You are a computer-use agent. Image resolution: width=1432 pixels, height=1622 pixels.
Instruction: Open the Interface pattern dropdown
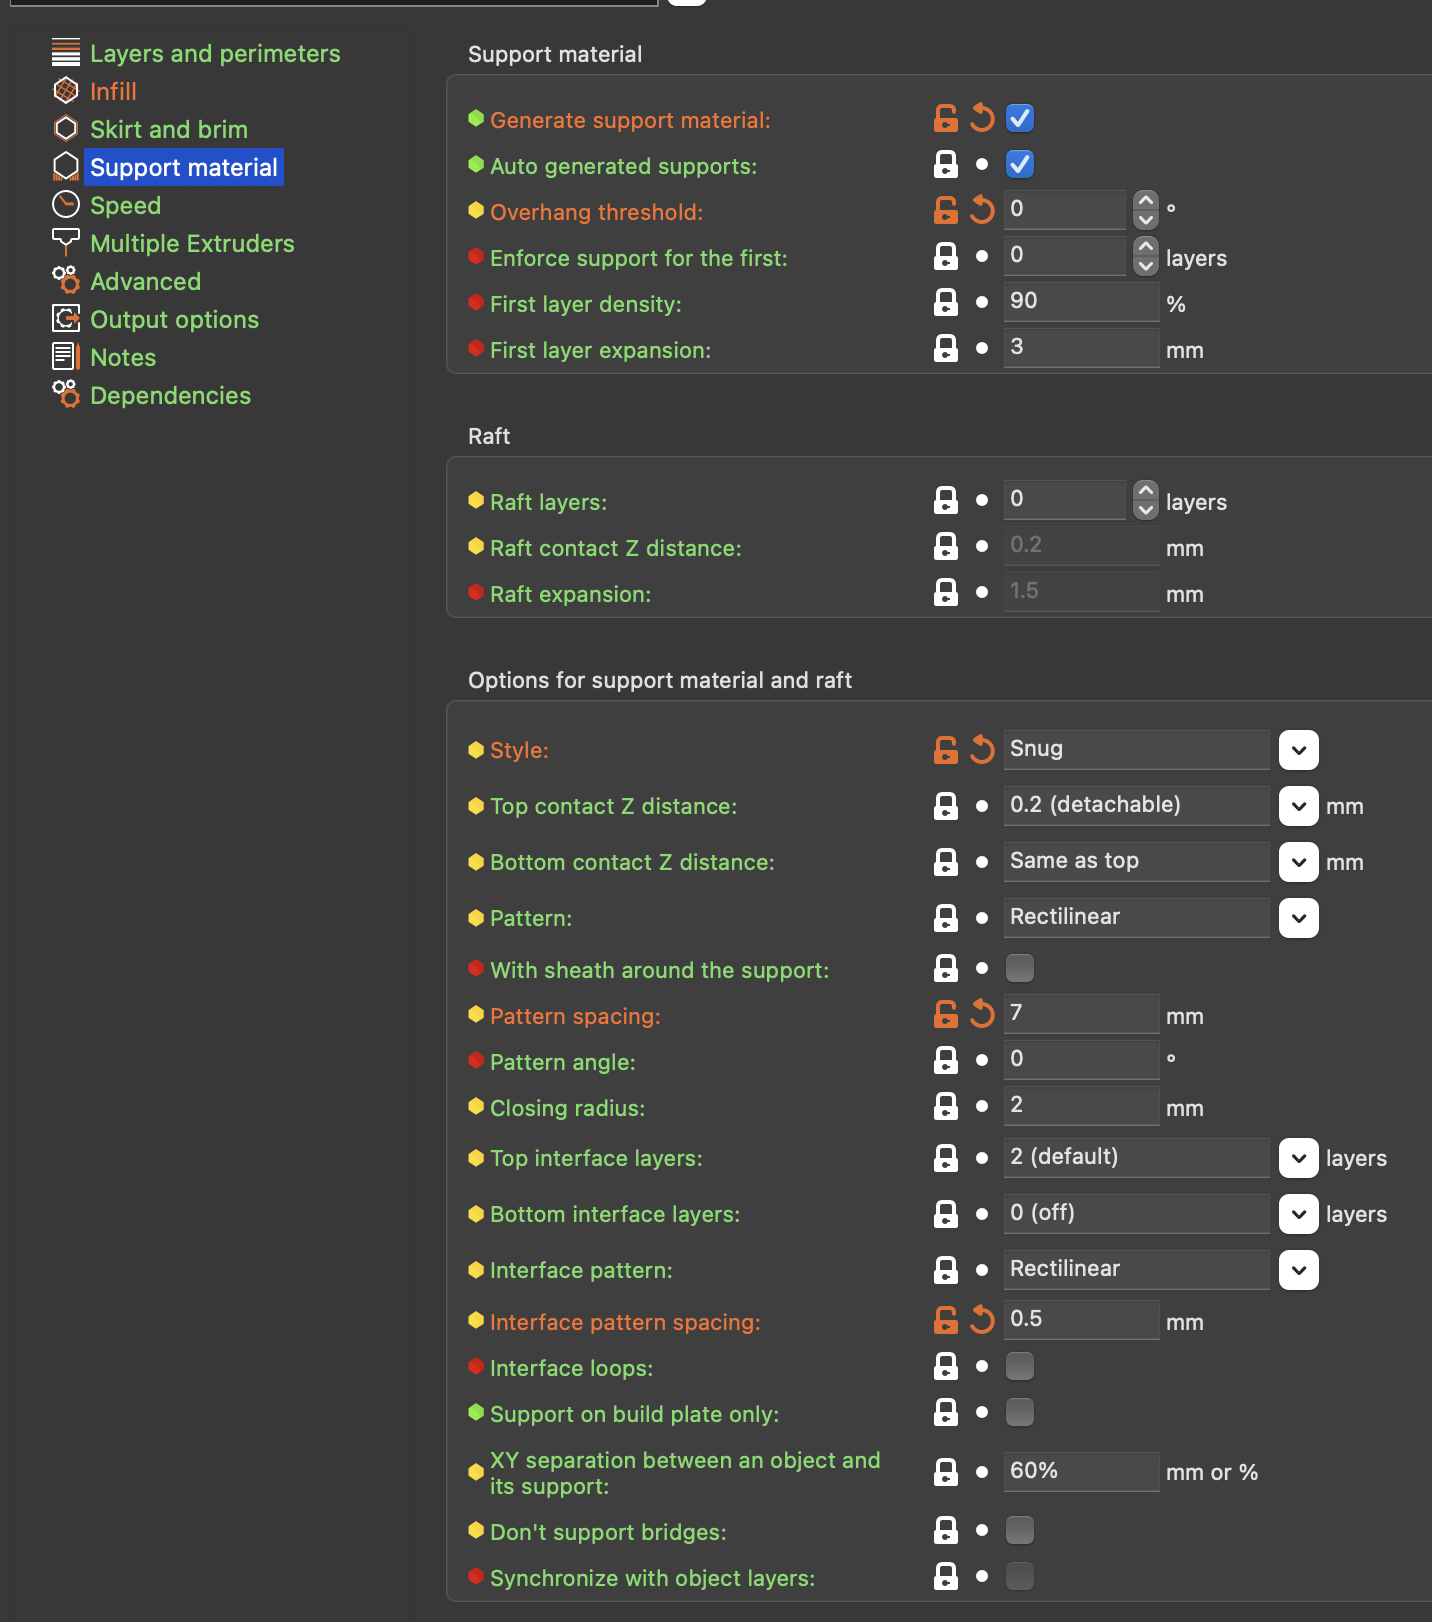point(1298,1270)
